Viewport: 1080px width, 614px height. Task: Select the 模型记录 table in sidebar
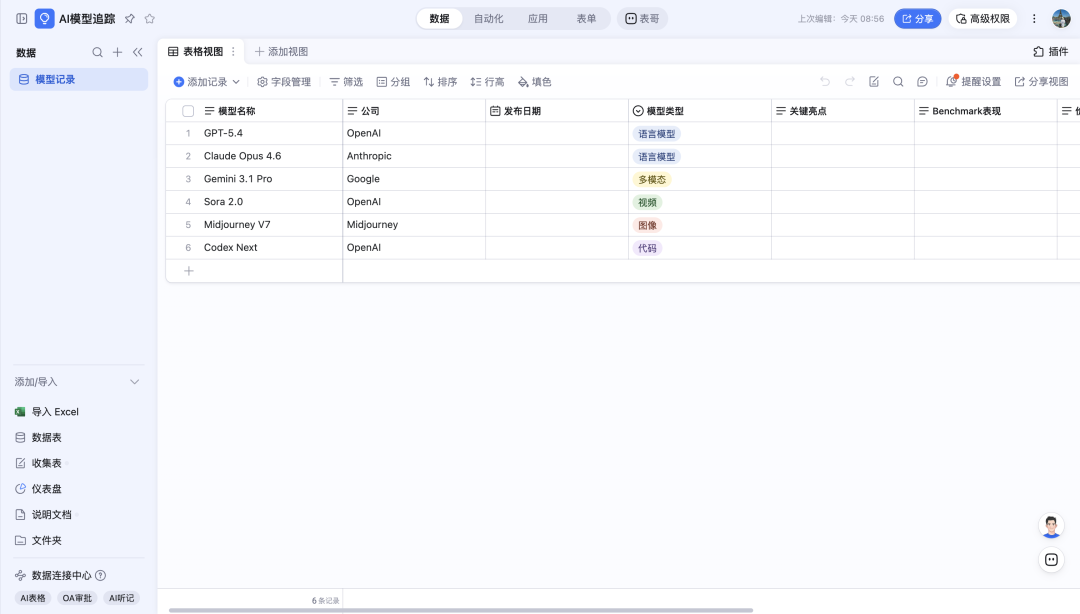pyautogui.click(x=79, y=79)
